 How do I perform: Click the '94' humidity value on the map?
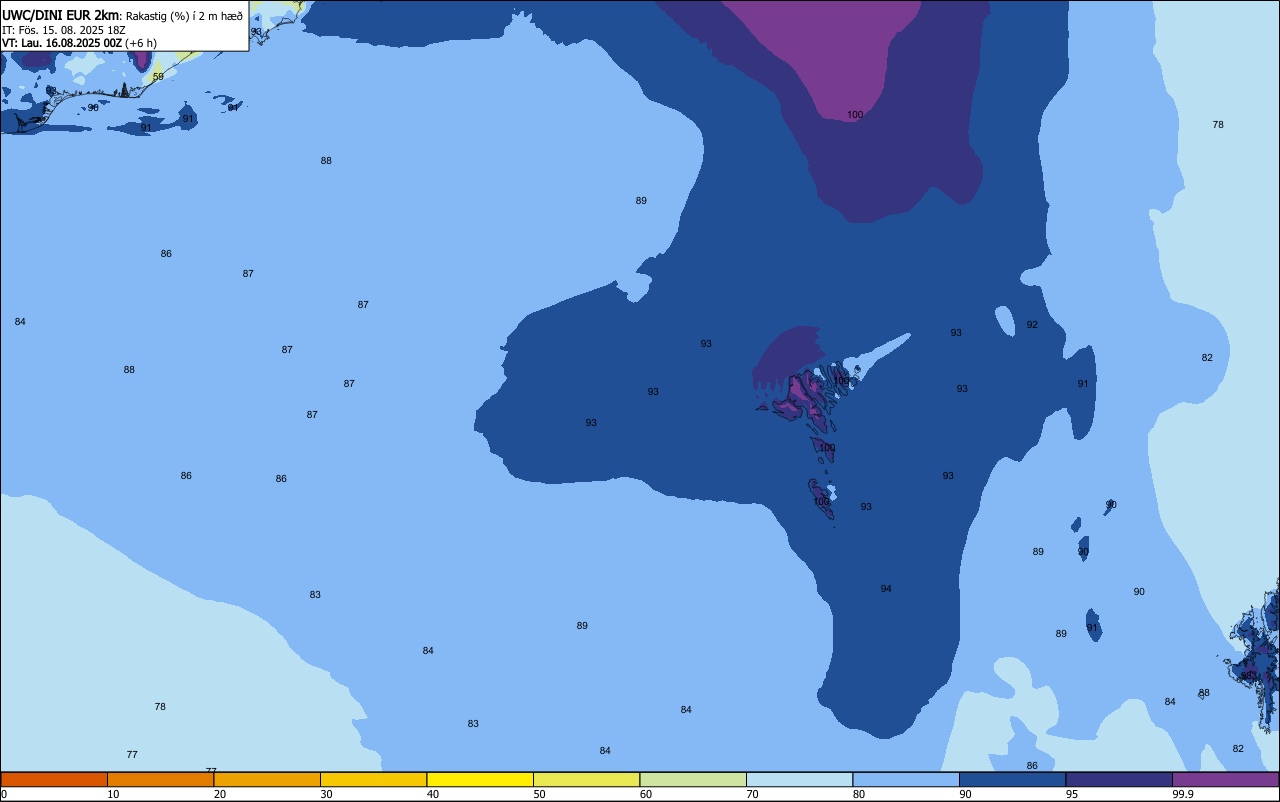pyautogui.click(x=886, y=589)
